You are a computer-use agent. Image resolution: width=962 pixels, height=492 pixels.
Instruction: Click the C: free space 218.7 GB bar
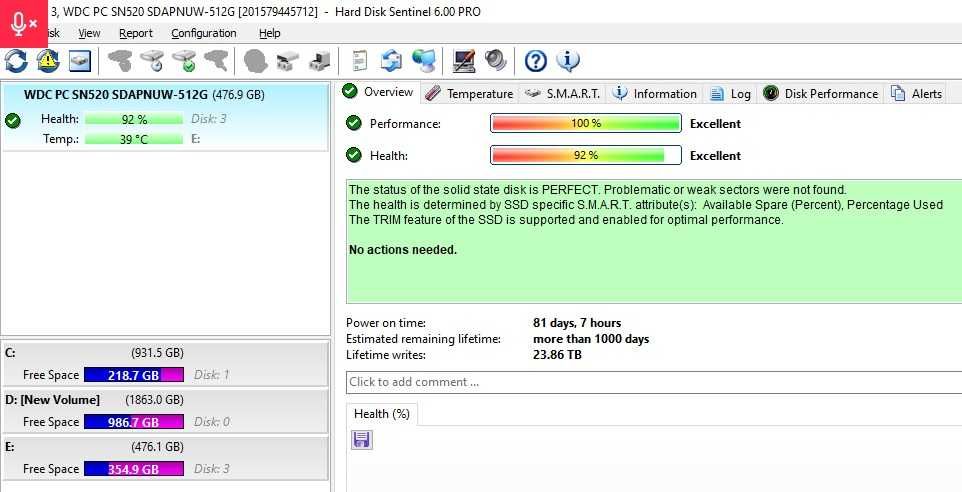point(134,375)
